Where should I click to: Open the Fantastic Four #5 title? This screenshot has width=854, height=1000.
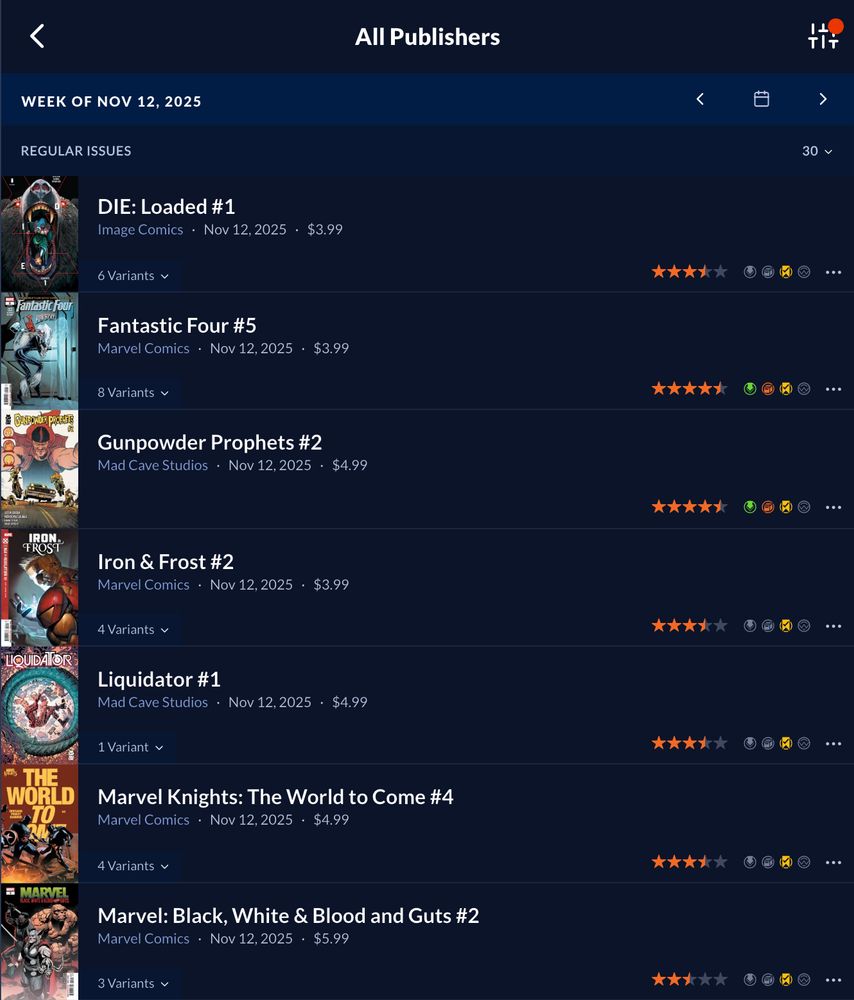click(x=177, y=325)
